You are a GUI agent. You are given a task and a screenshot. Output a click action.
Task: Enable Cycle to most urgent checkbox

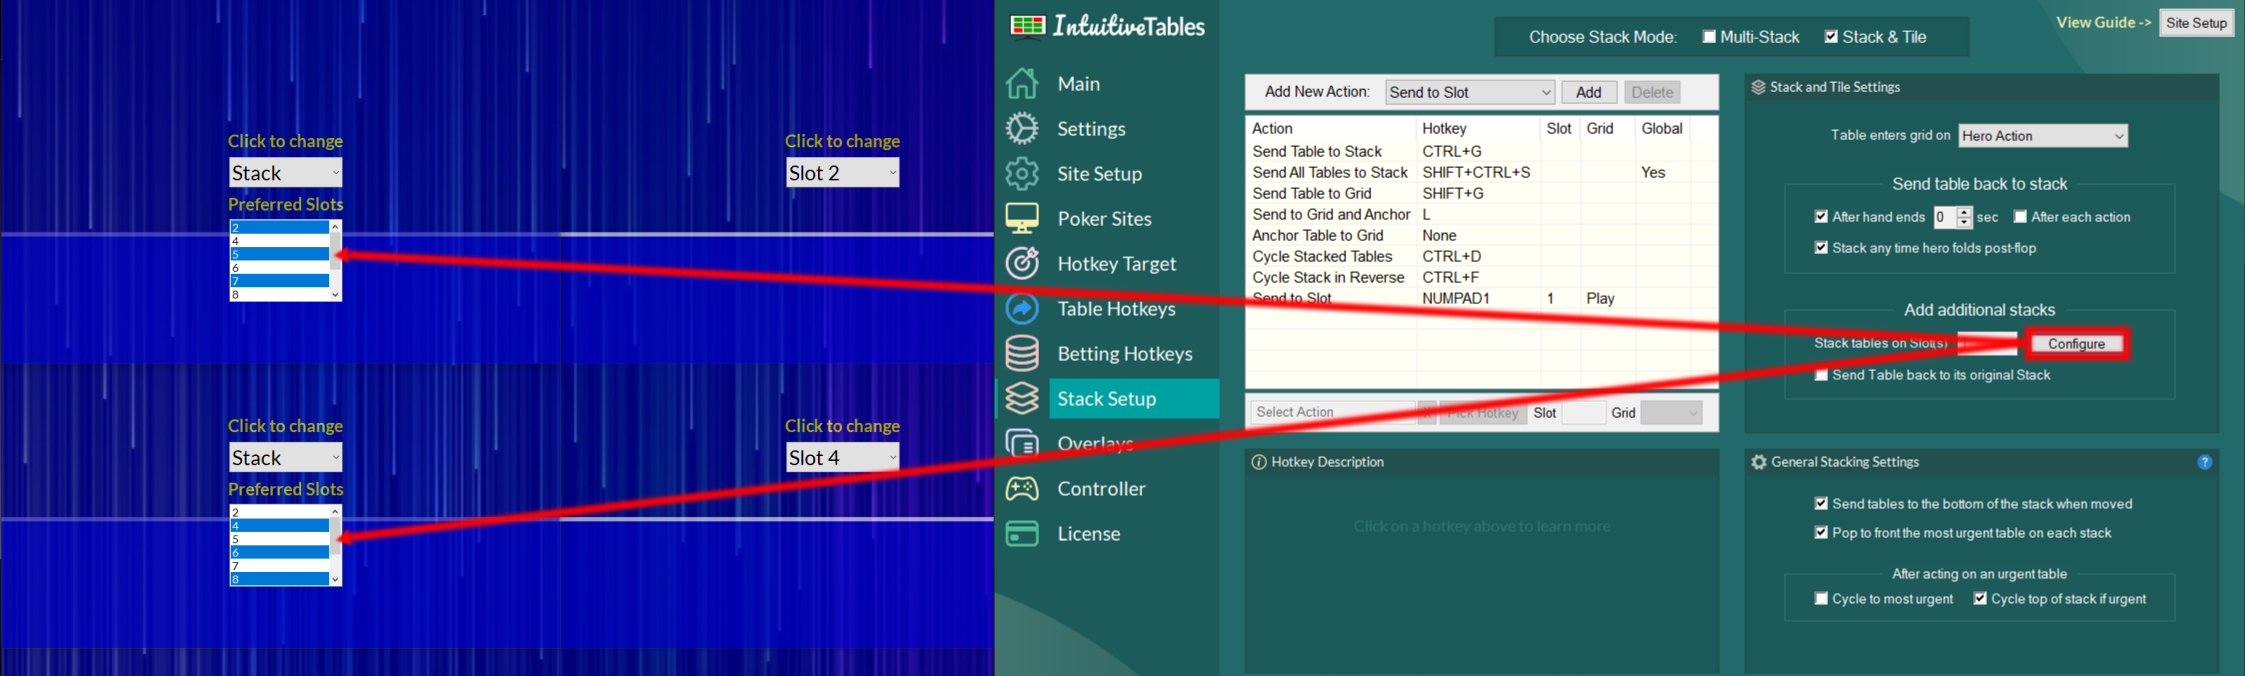1821,599
